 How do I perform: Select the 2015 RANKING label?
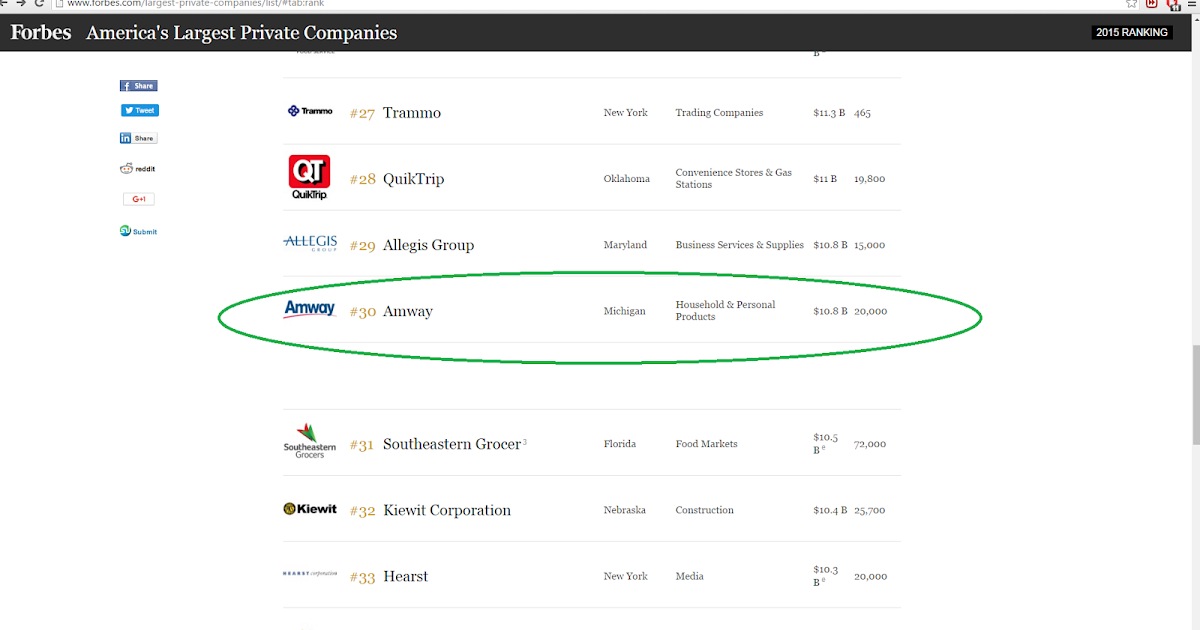click(1131, 32)
